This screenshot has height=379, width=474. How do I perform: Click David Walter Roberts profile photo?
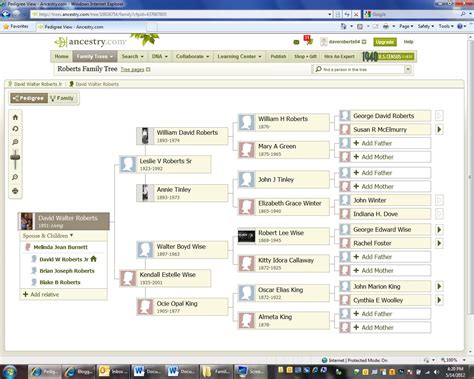tap(26, 221)
